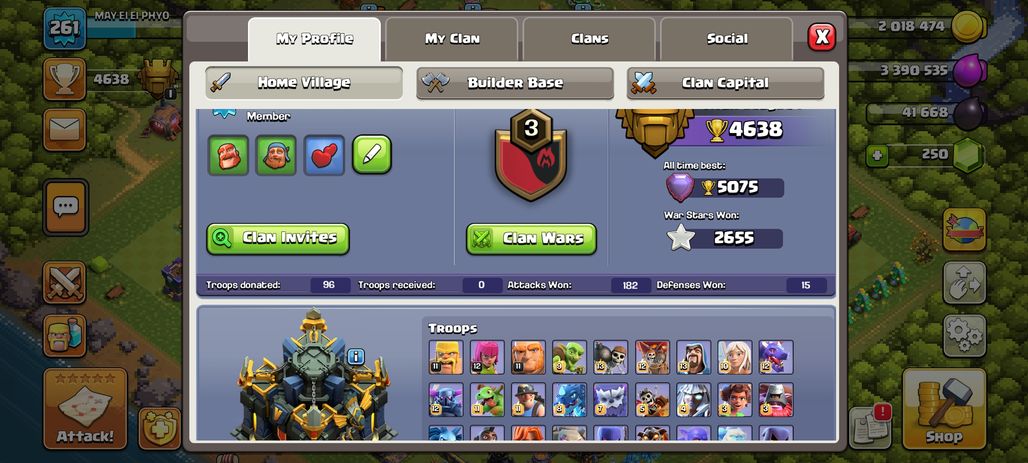Select the Home Village section
The width and height of the screenshot is (1028, 463).
[304, 83]
